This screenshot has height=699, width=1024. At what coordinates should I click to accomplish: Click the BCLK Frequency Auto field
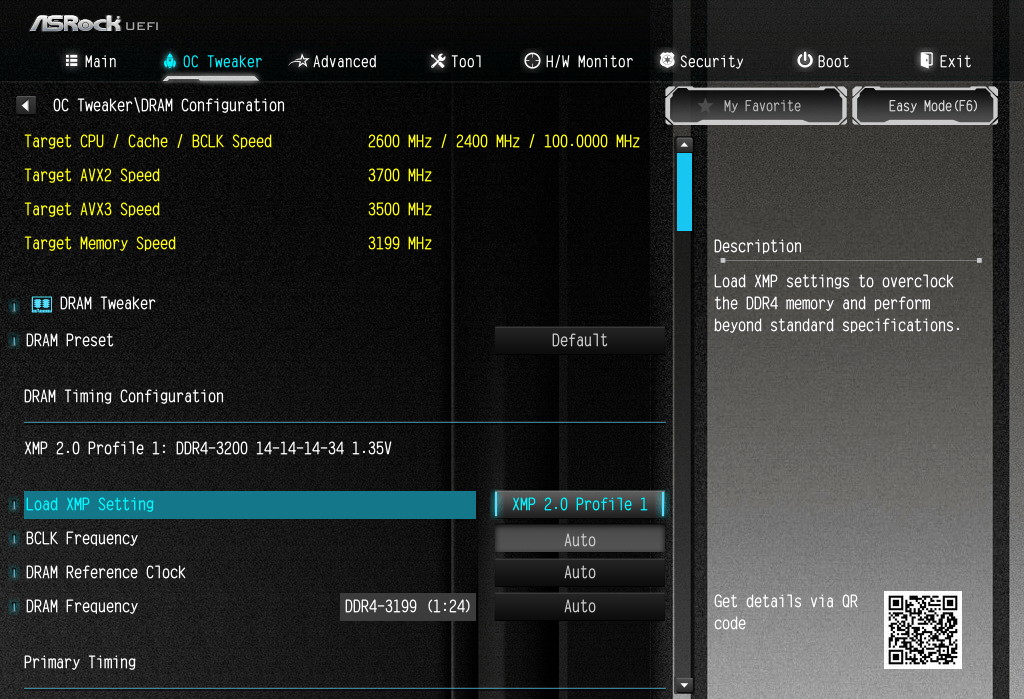579,540
